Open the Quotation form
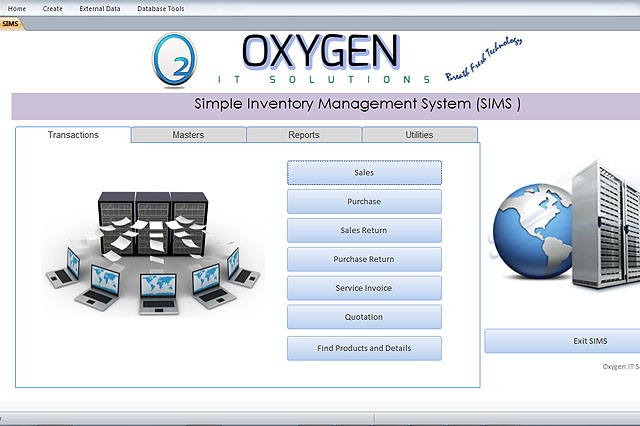This screenshot has width=640, height=426. click(364, 317)
